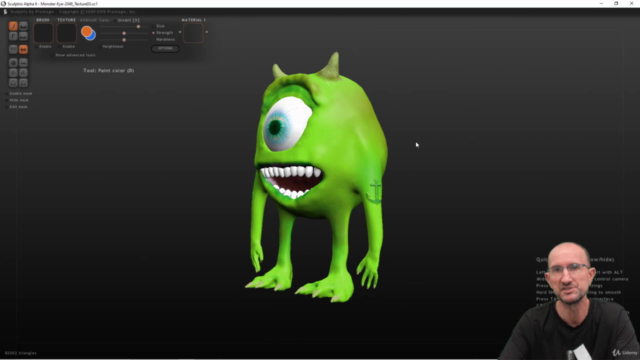Enable the Texture checkbox

click(x=60, y=47)
